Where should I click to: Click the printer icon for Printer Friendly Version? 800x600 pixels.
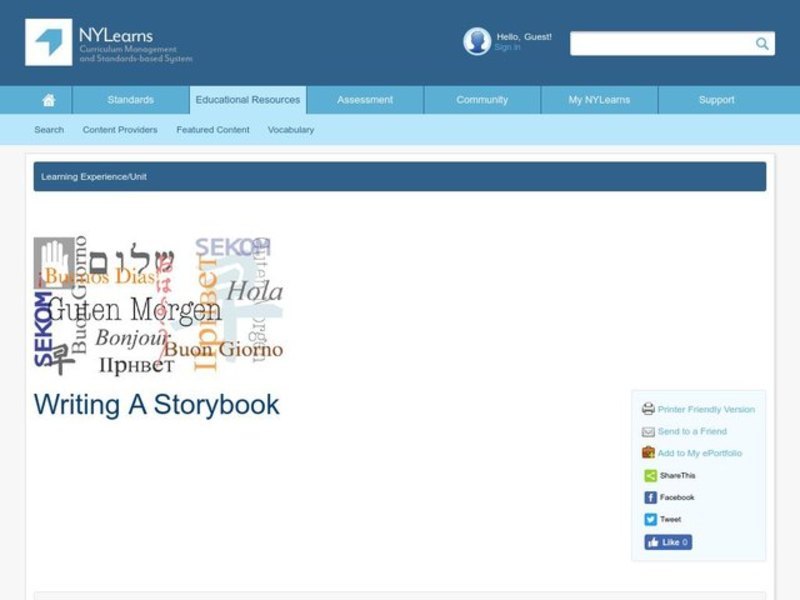650,409
